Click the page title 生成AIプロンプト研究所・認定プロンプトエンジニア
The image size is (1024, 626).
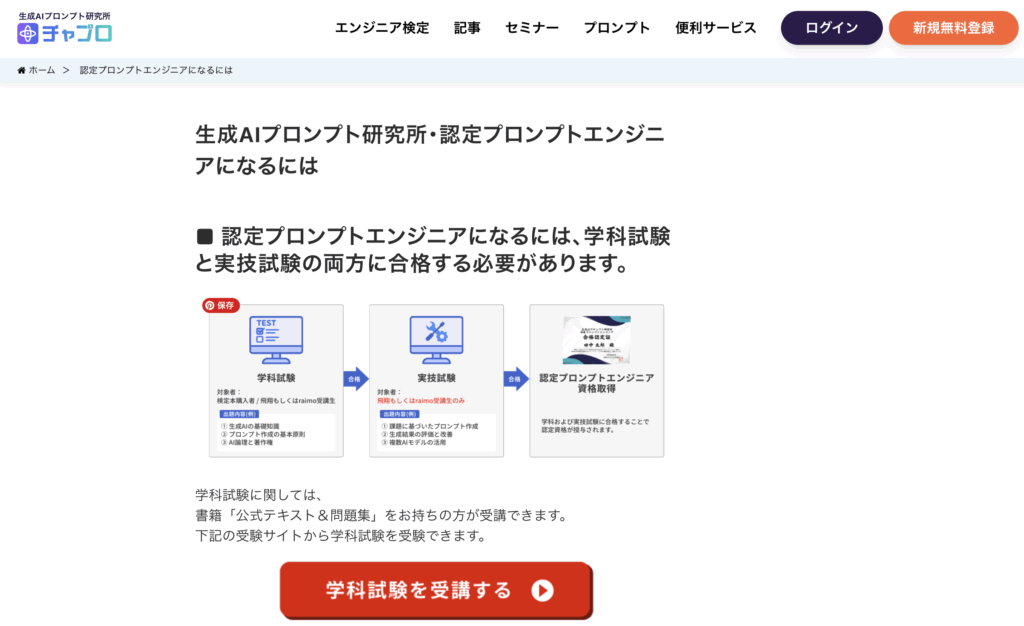(430, 150)
